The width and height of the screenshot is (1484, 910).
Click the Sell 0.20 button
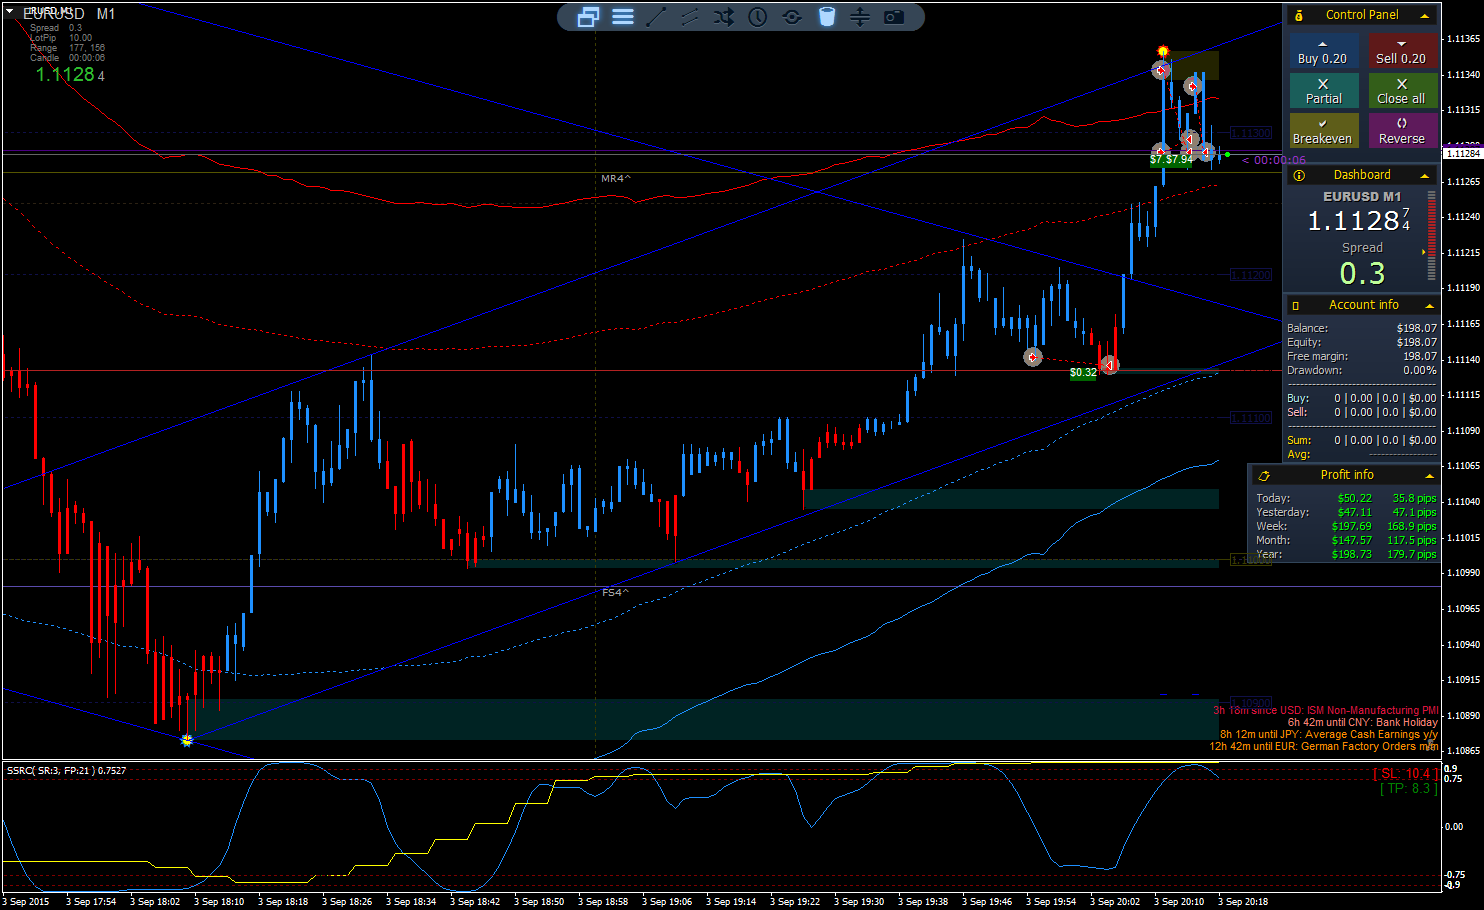(1402, 52)
